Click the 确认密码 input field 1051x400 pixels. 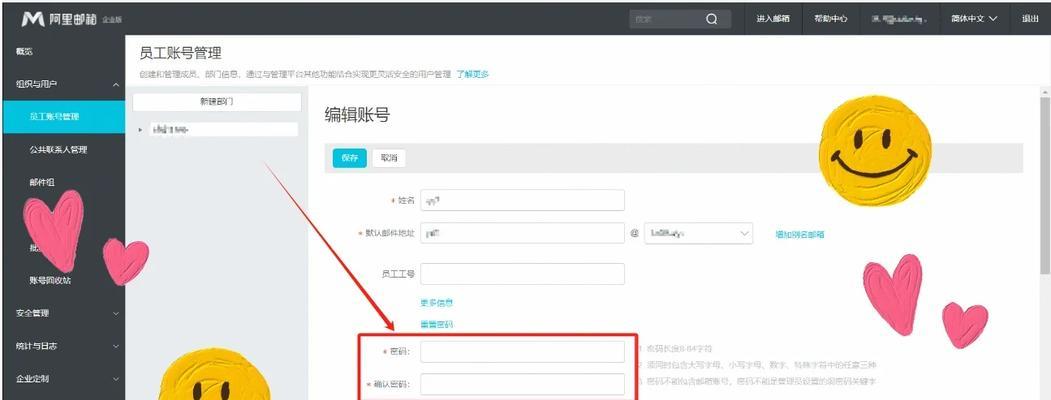pos(522,385)
